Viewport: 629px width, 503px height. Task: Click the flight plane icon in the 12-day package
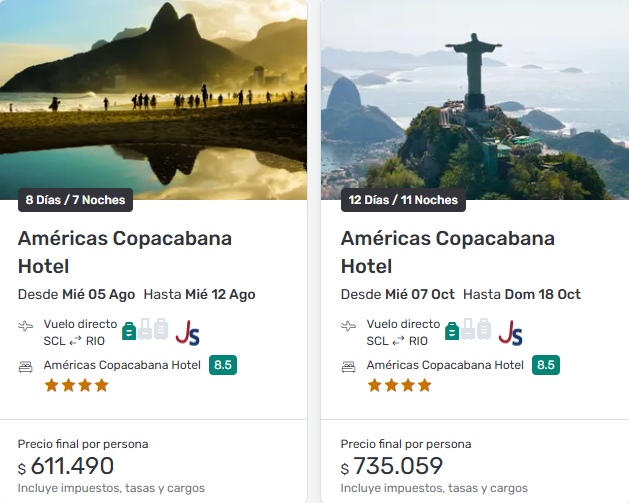tap(349, 326)
